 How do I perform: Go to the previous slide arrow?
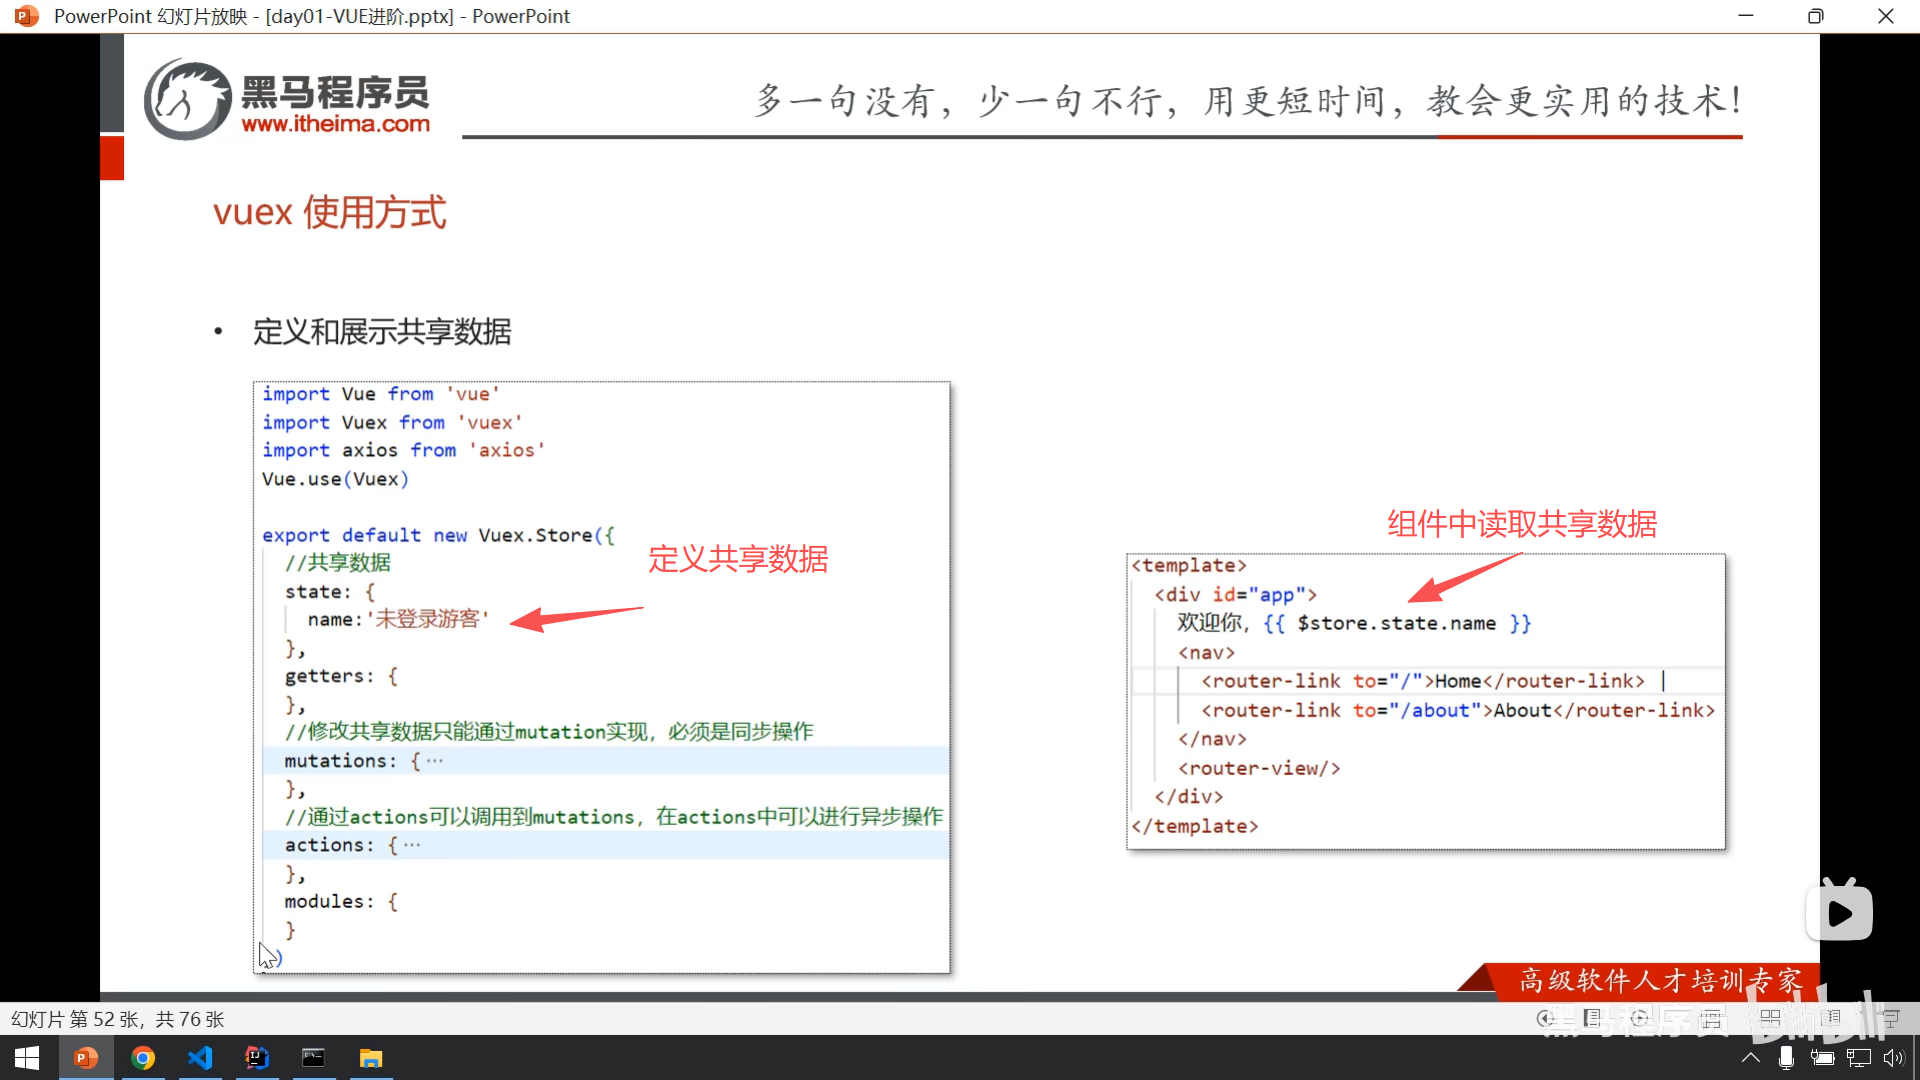tap(1546, 1018)
